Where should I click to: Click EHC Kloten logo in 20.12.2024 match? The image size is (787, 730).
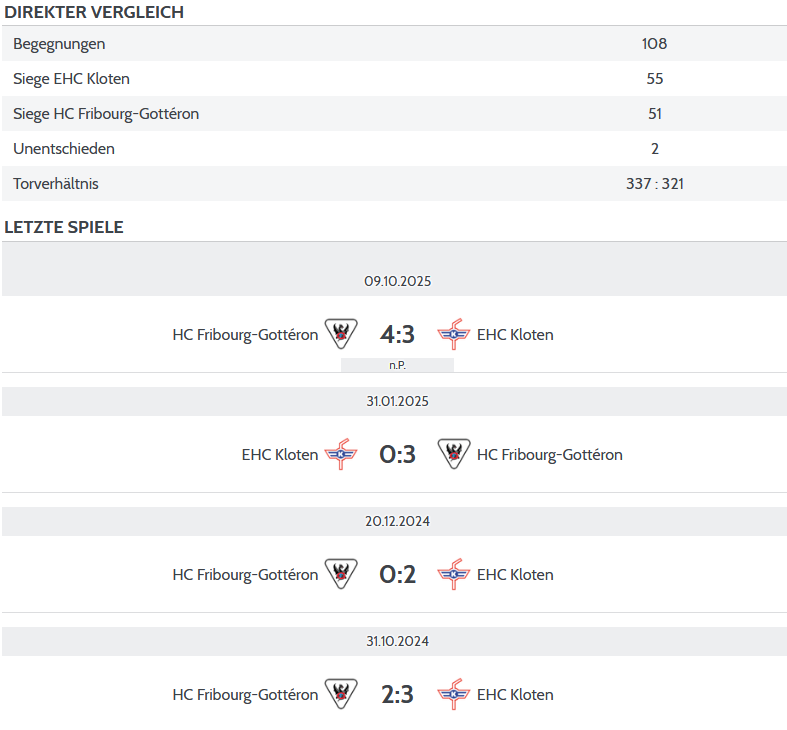454,574
